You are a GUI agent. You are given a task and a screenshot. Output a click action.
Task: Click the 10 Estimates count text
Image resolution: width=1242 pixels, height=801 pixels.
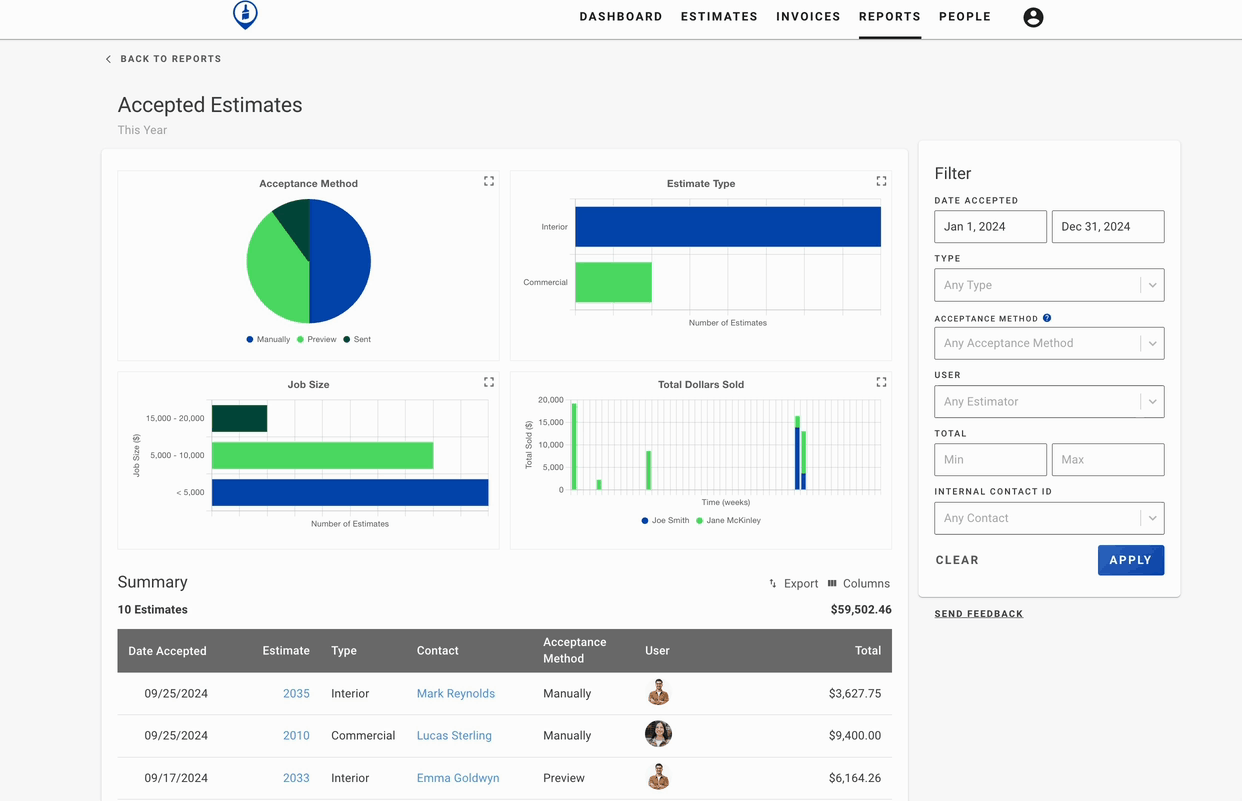click(x=153, y=609)
